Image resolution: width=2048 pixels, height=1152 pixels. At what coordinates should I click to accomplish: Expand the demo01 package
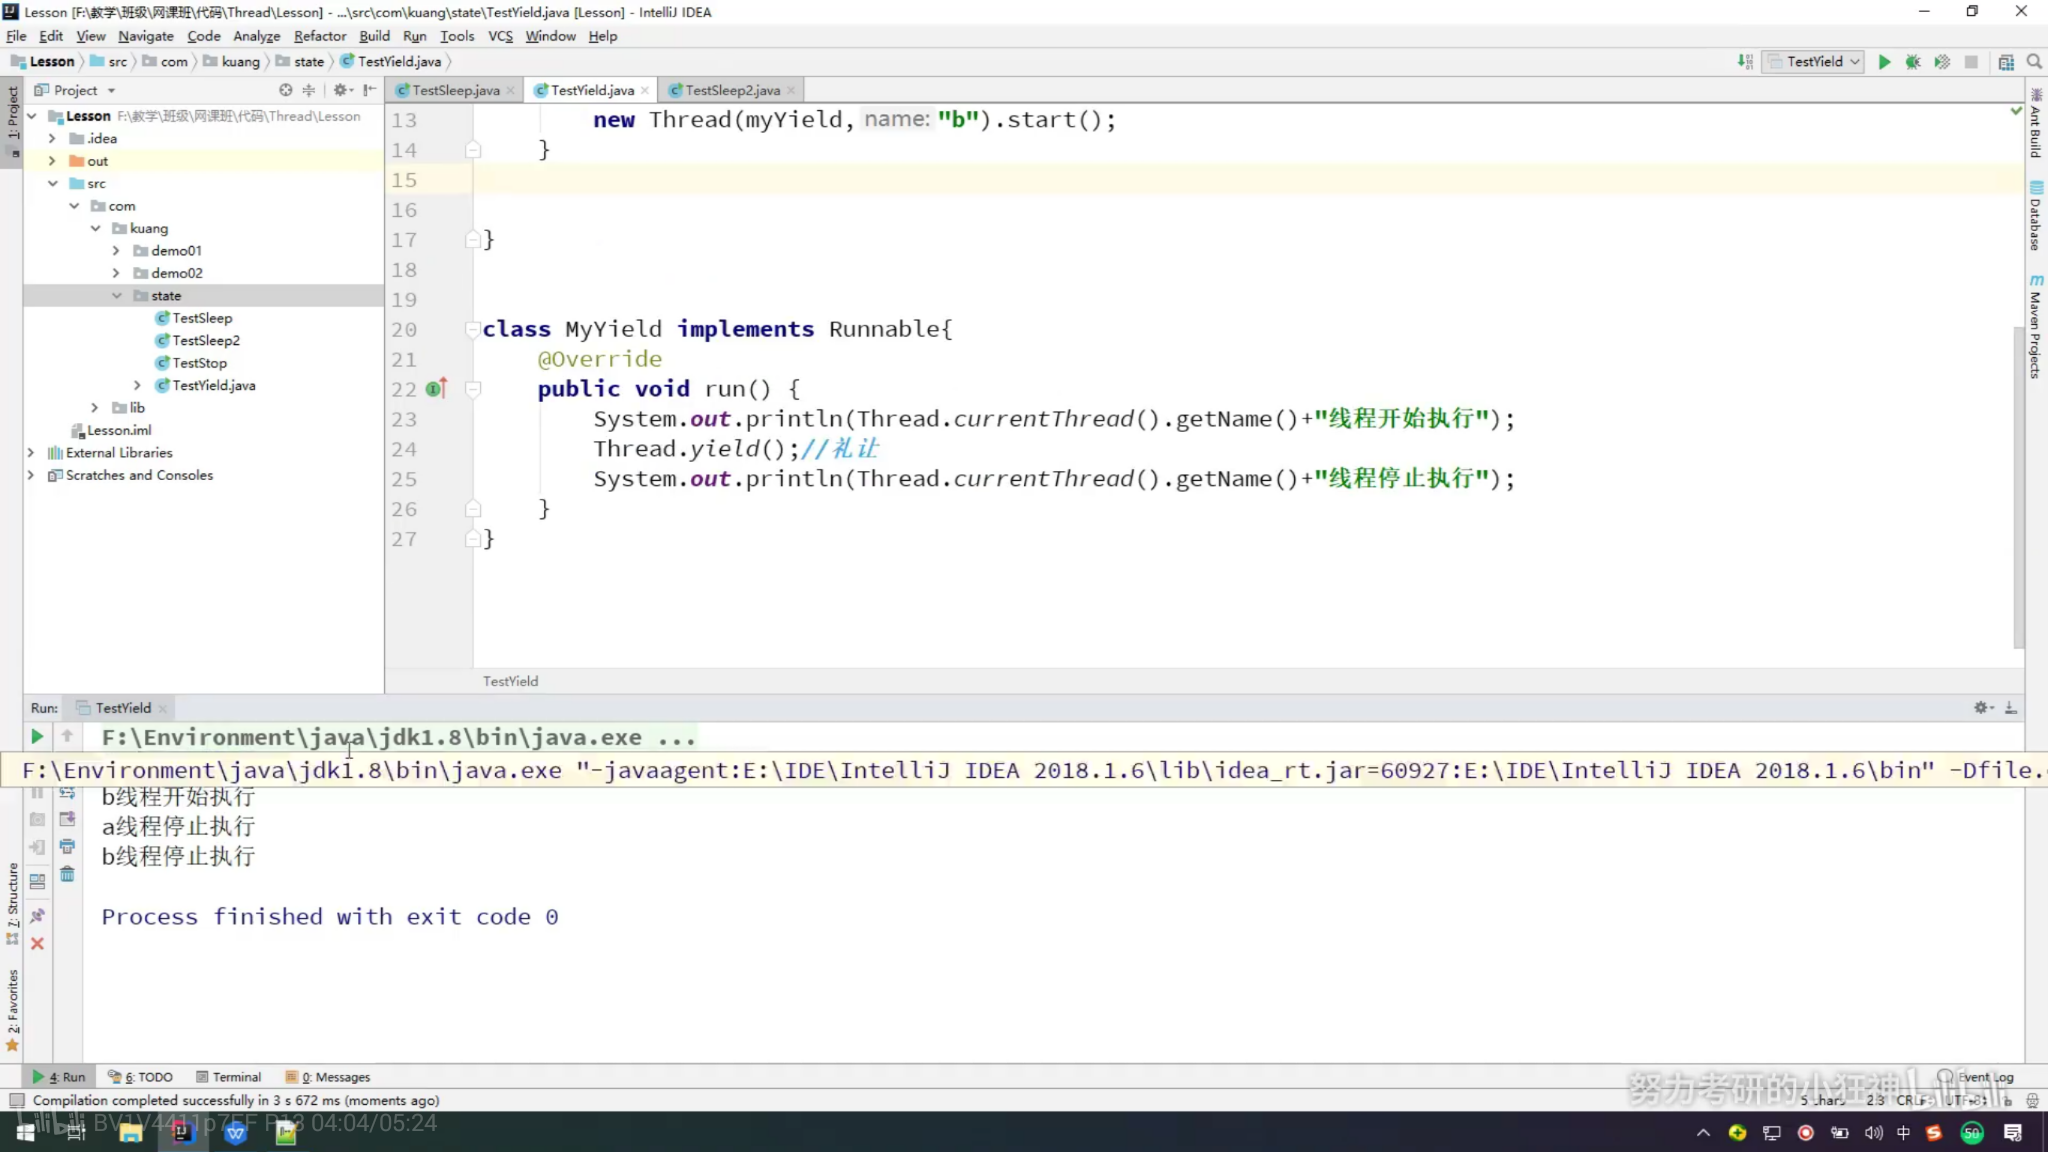coord(116,251)
